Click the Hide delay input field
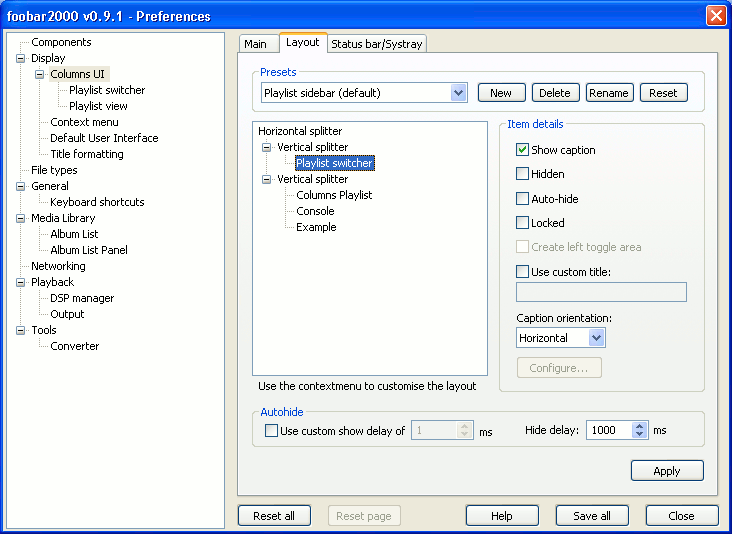 [x=610, y=430]
